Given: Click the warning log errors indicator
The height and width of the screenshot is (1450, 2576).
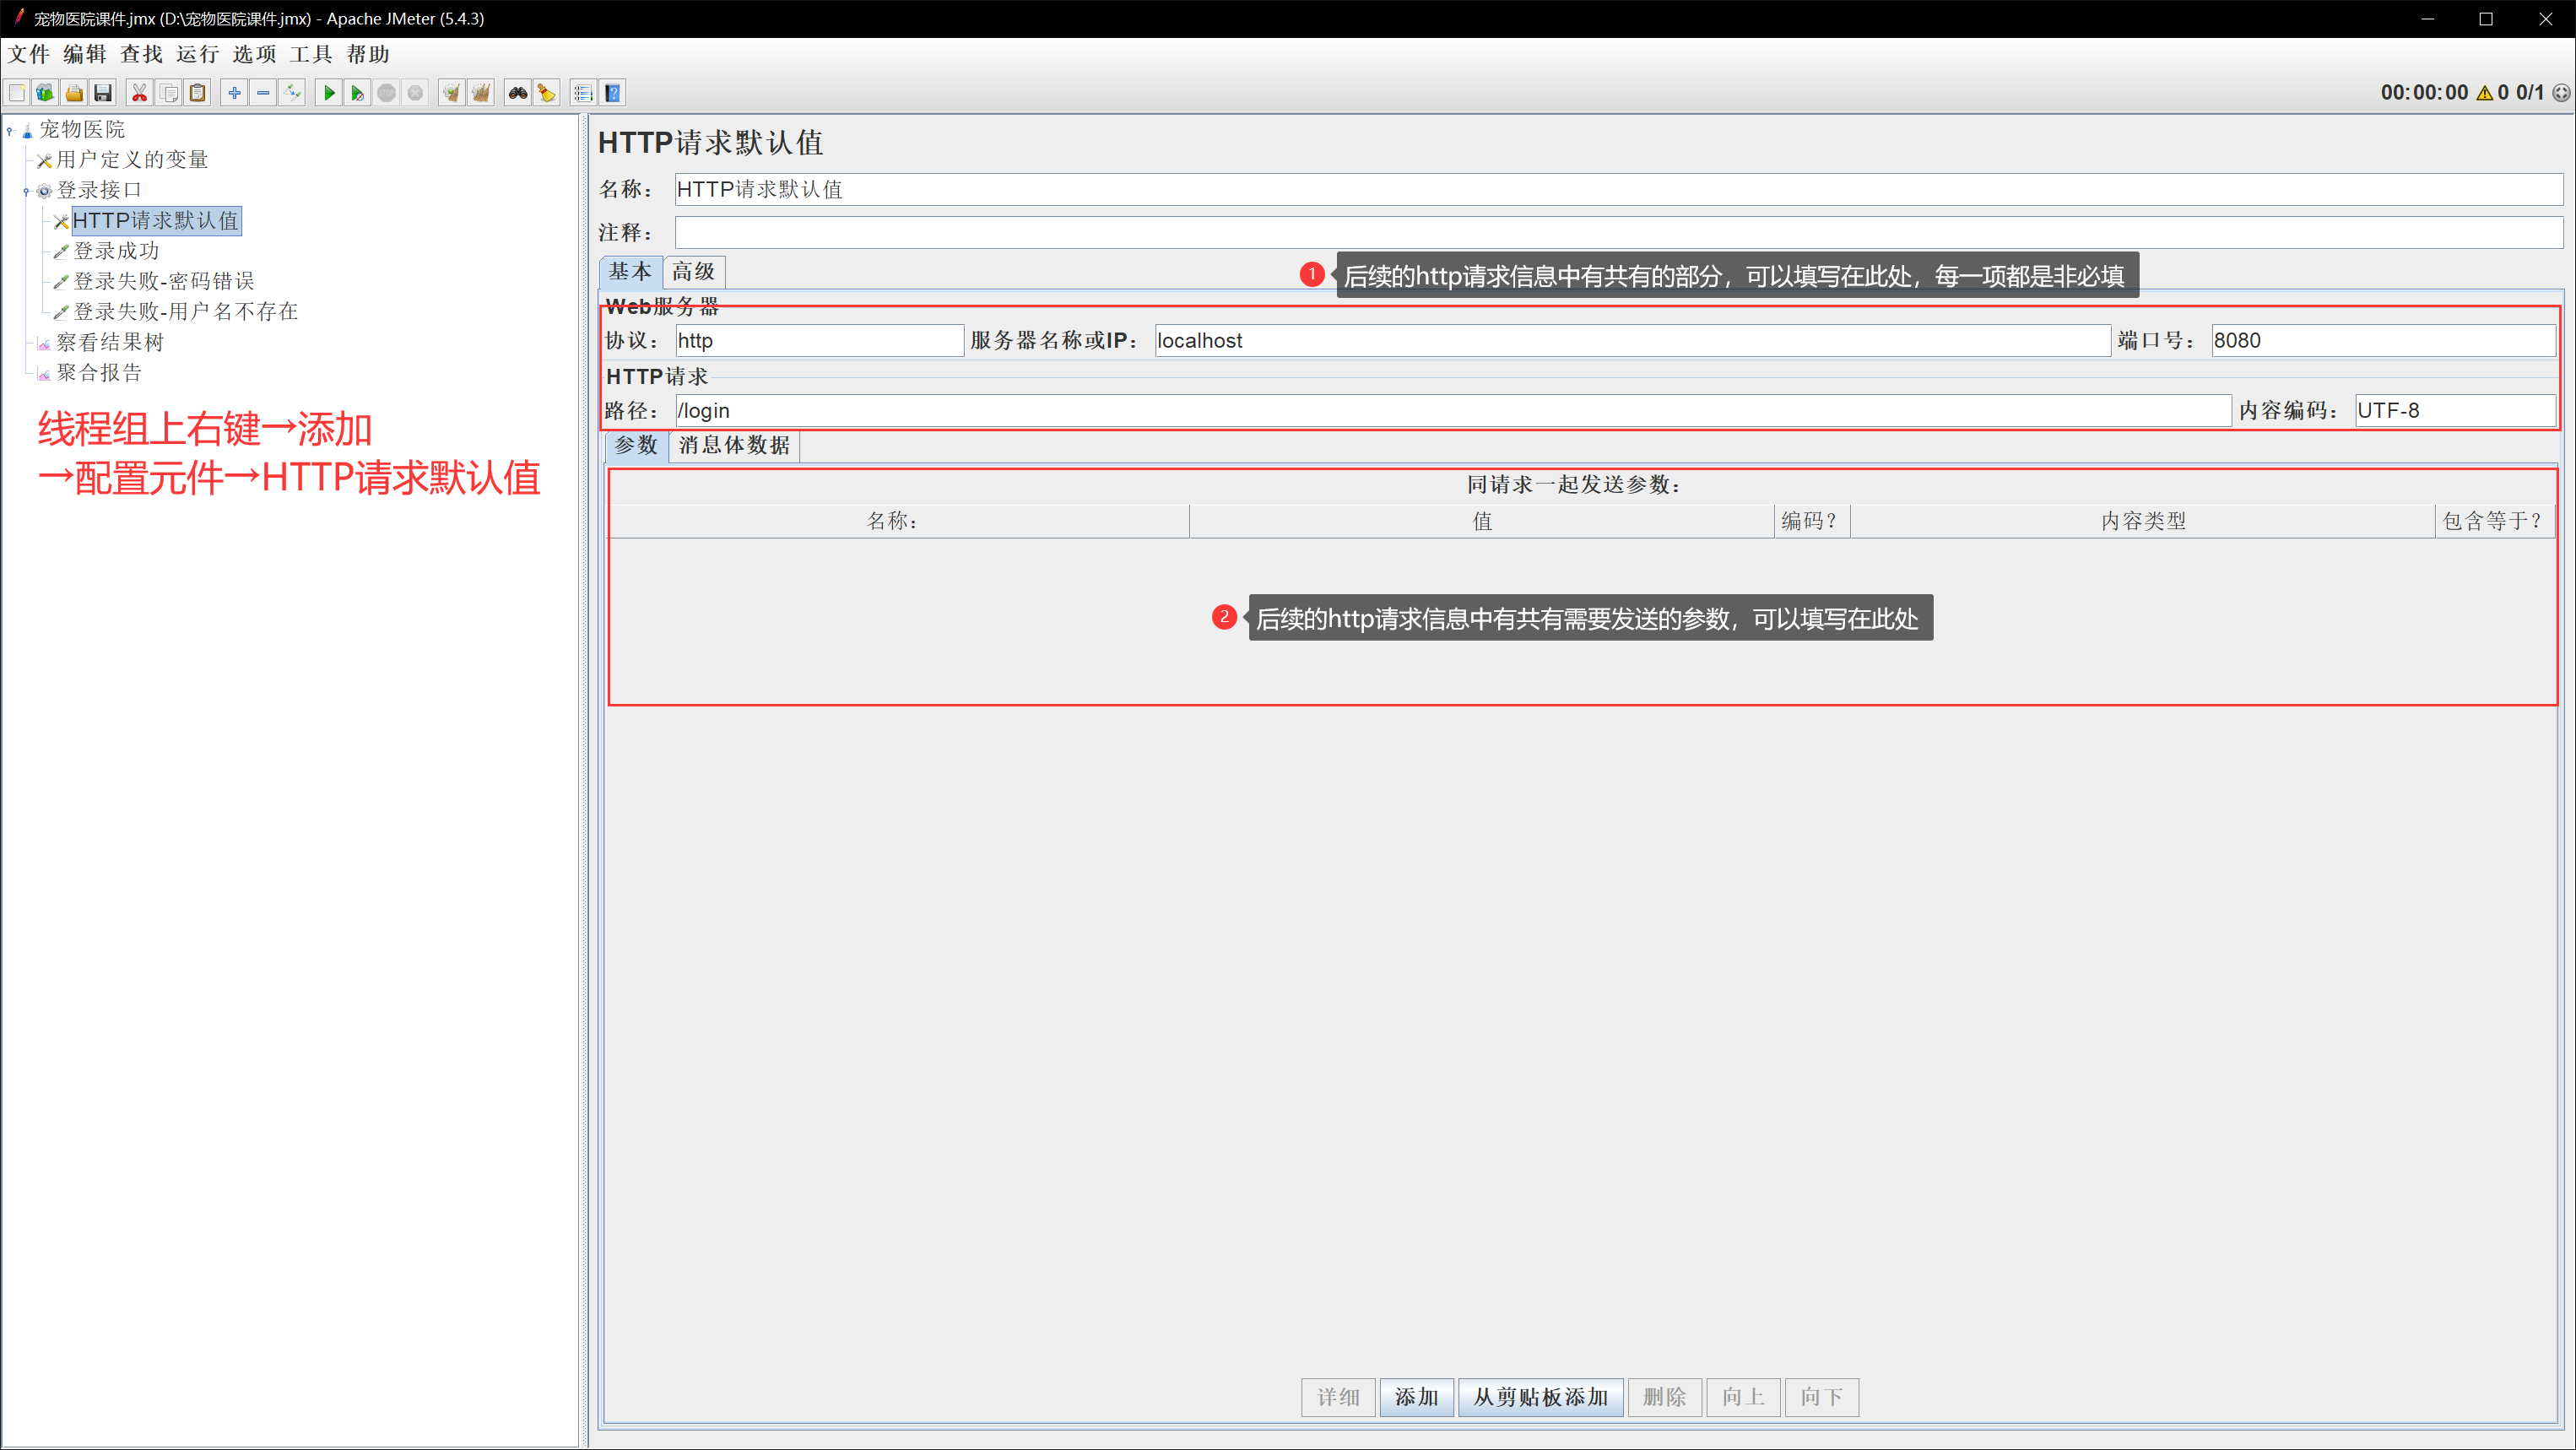Looking at the screenshot, I should click(2484, 93).
